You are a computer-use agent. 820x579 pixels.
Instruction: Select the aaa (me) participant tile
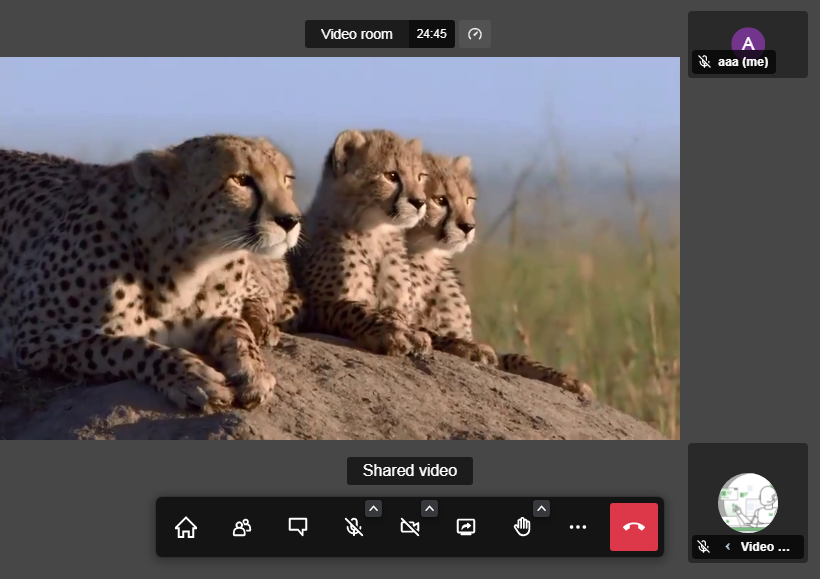pyautogui.click(x=748, y=44)
